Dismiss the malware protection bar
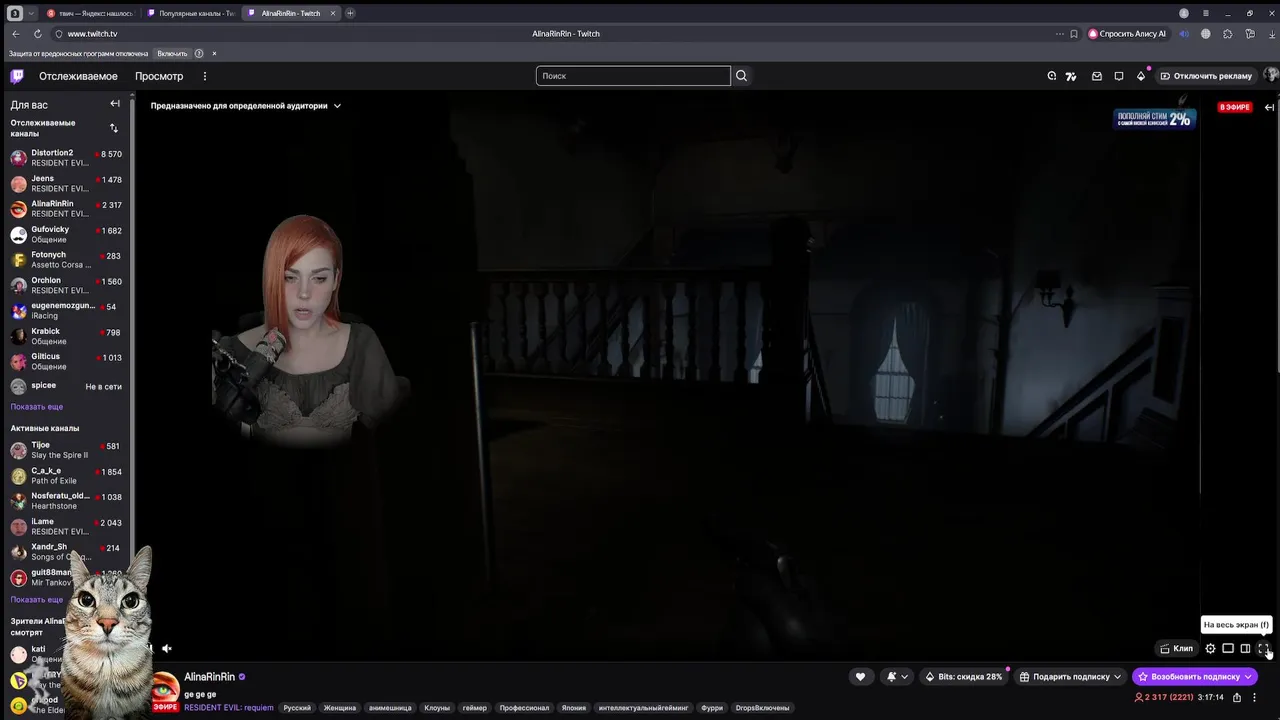The width and height of the screenshot is (1280, 720). tap(214, 53)
